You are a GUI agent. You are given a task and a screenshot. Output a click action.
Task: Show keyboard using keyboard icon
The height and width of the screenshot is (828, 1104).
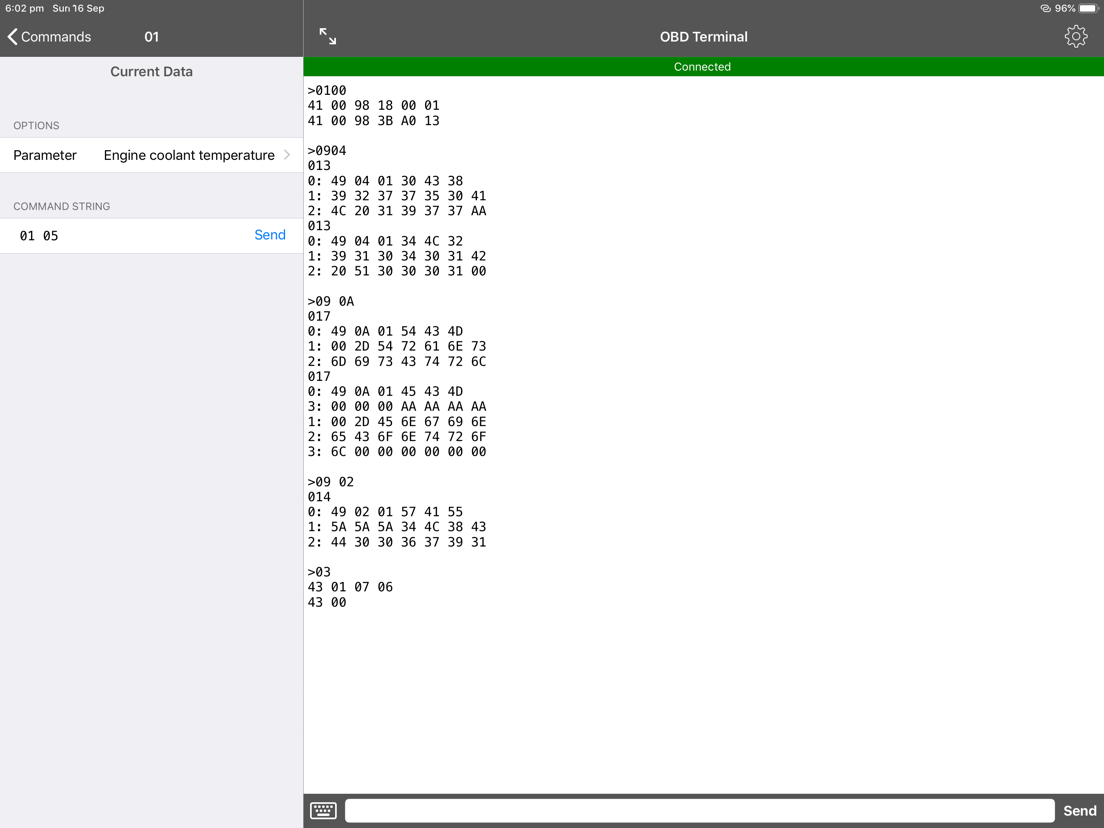click(323, 810)
